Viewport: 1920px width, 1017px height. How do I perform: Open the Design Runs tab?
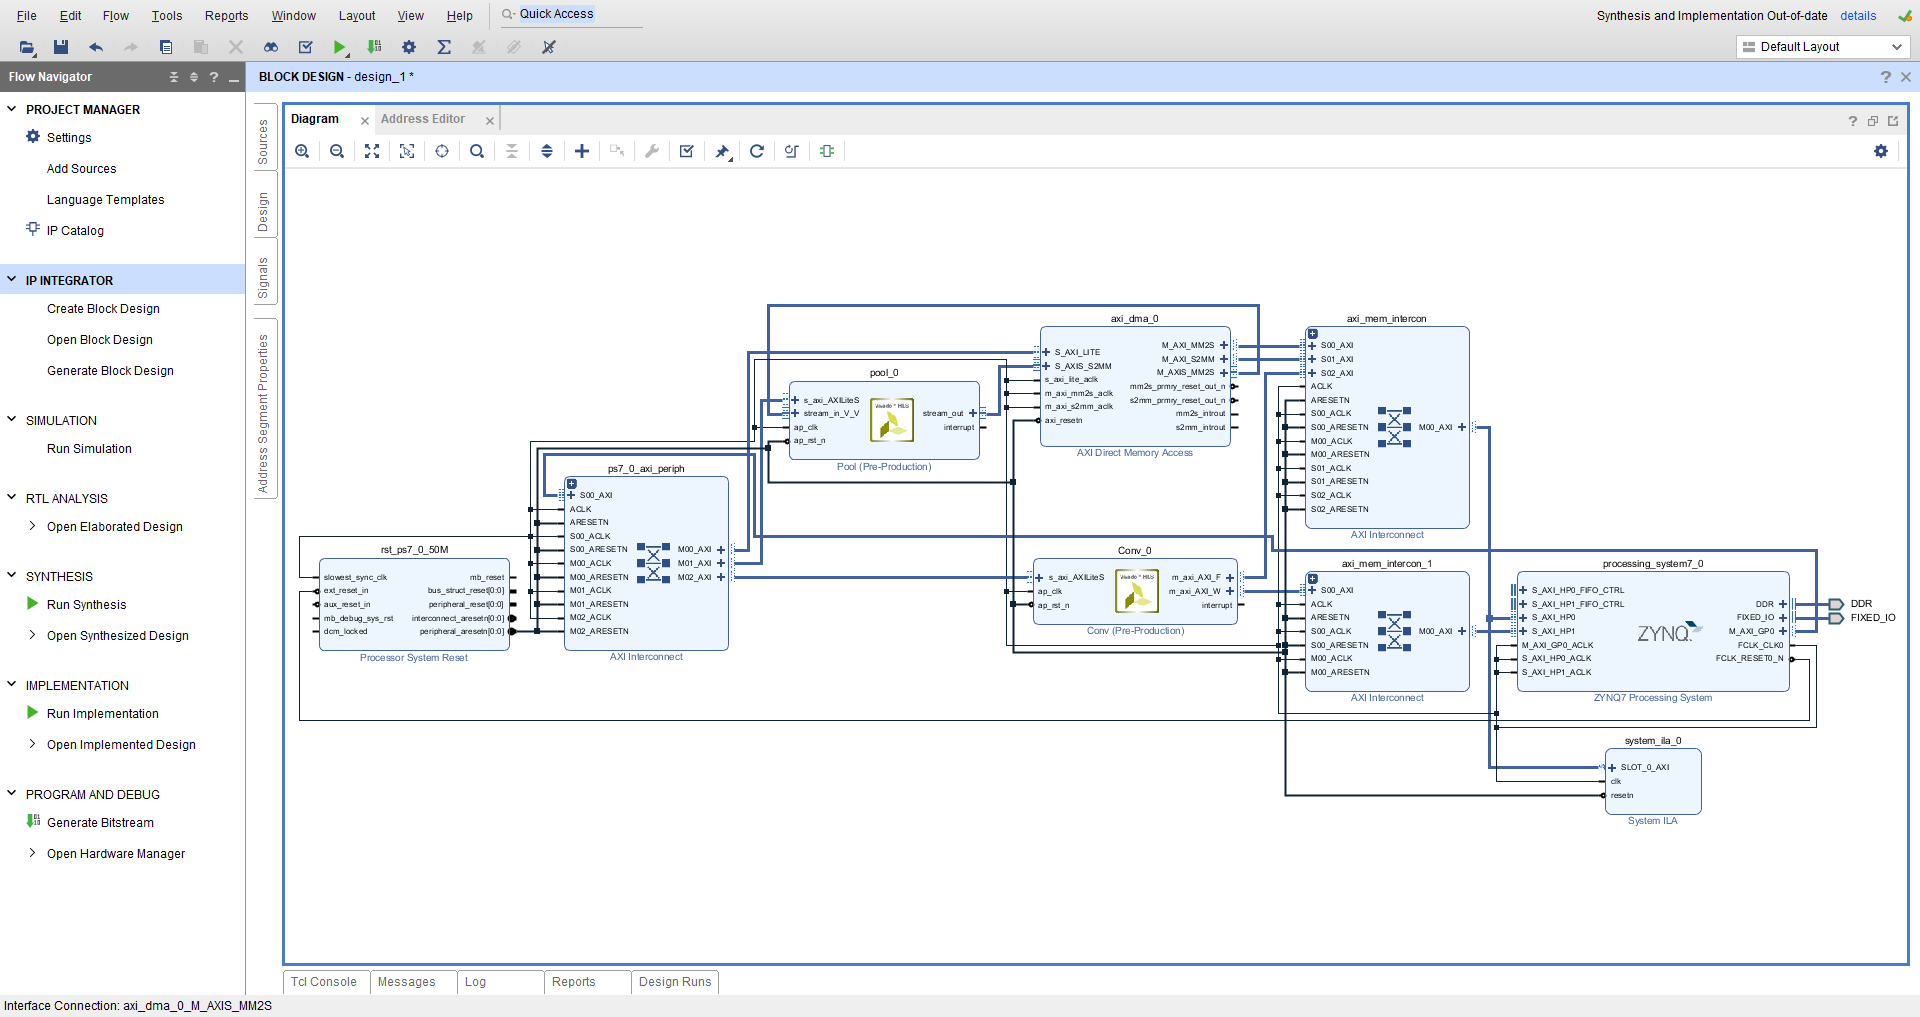tap(675, 982)
